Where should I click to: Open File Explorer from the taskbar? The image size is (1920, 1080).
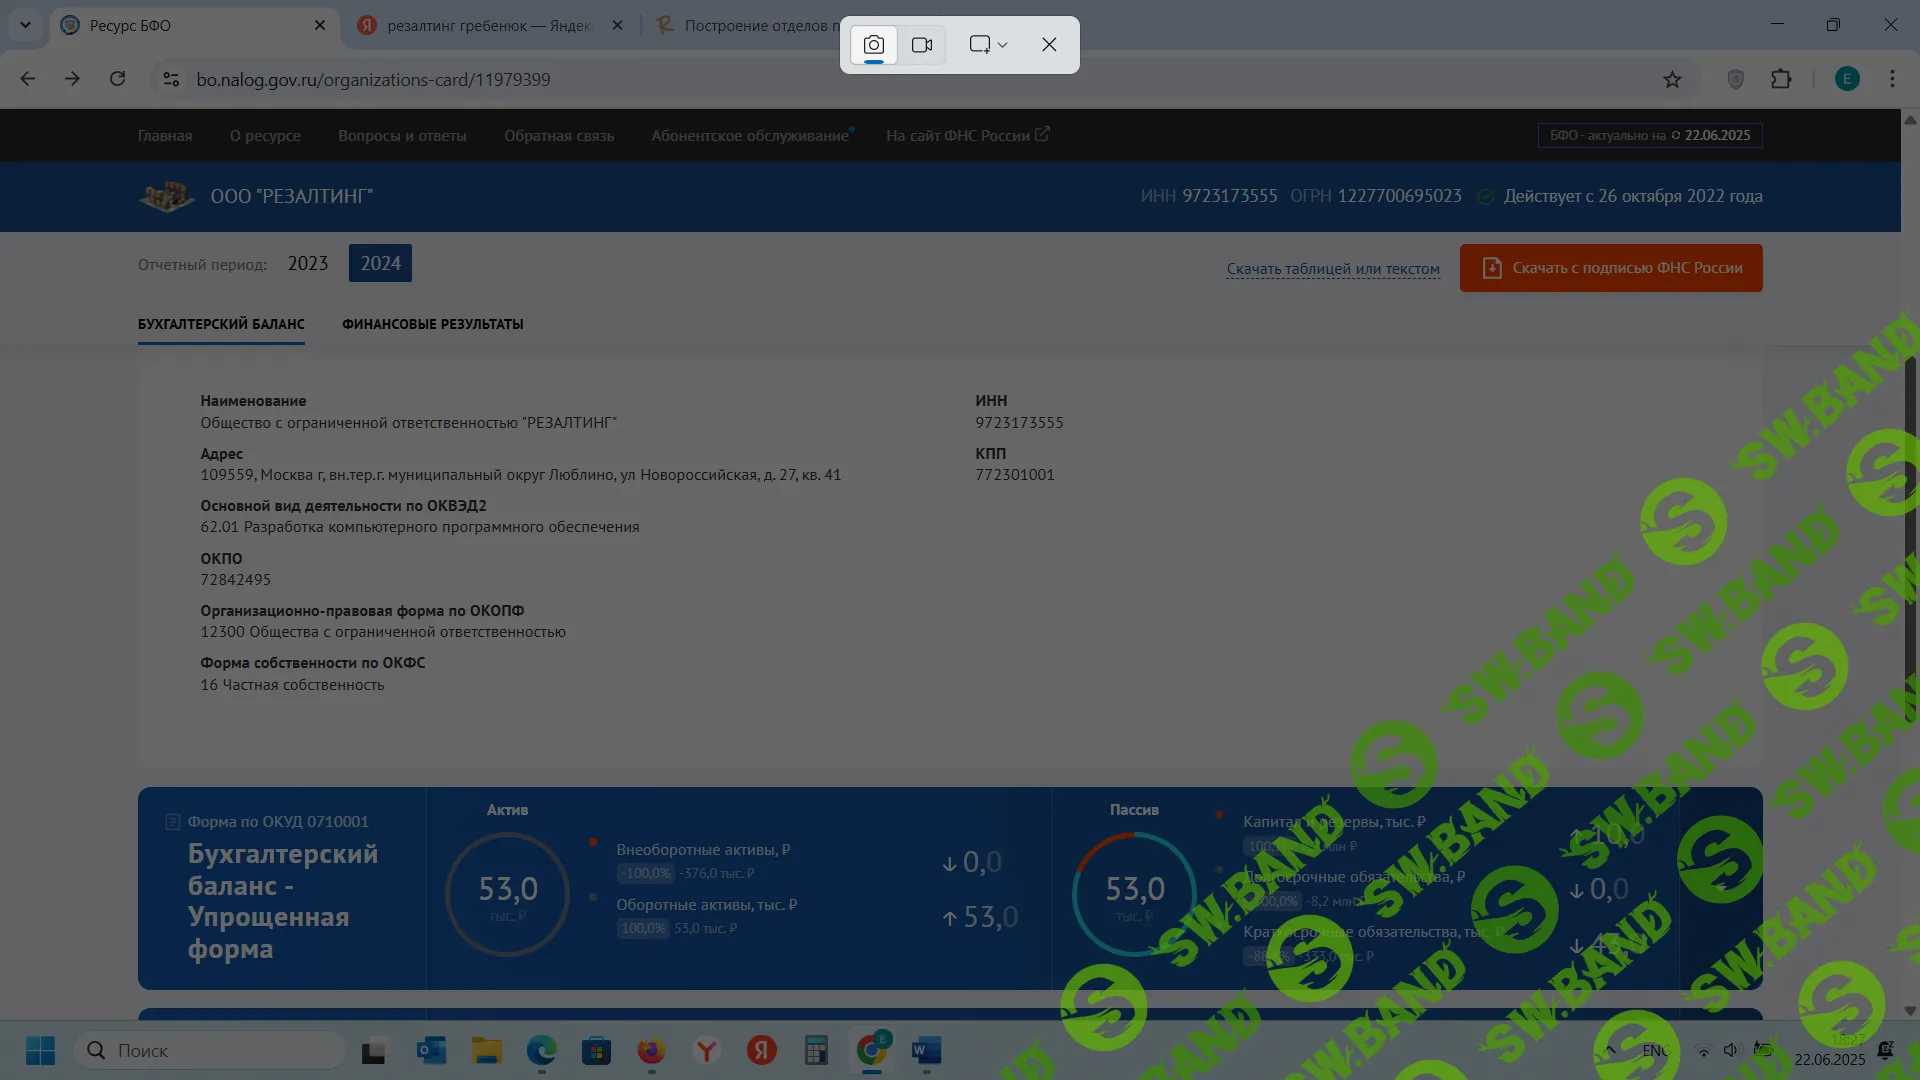click(x=487, y=1050)
